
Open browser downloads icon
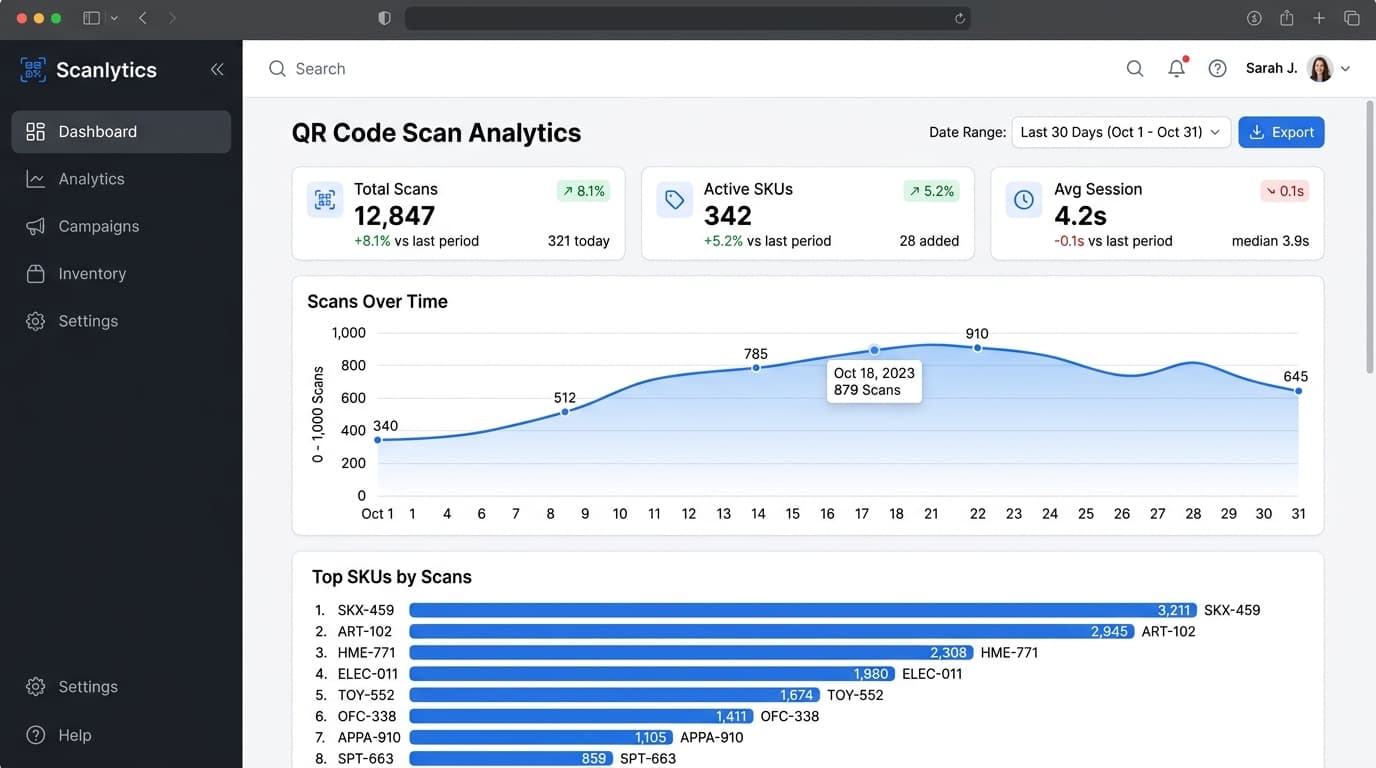coord(1254,18)
